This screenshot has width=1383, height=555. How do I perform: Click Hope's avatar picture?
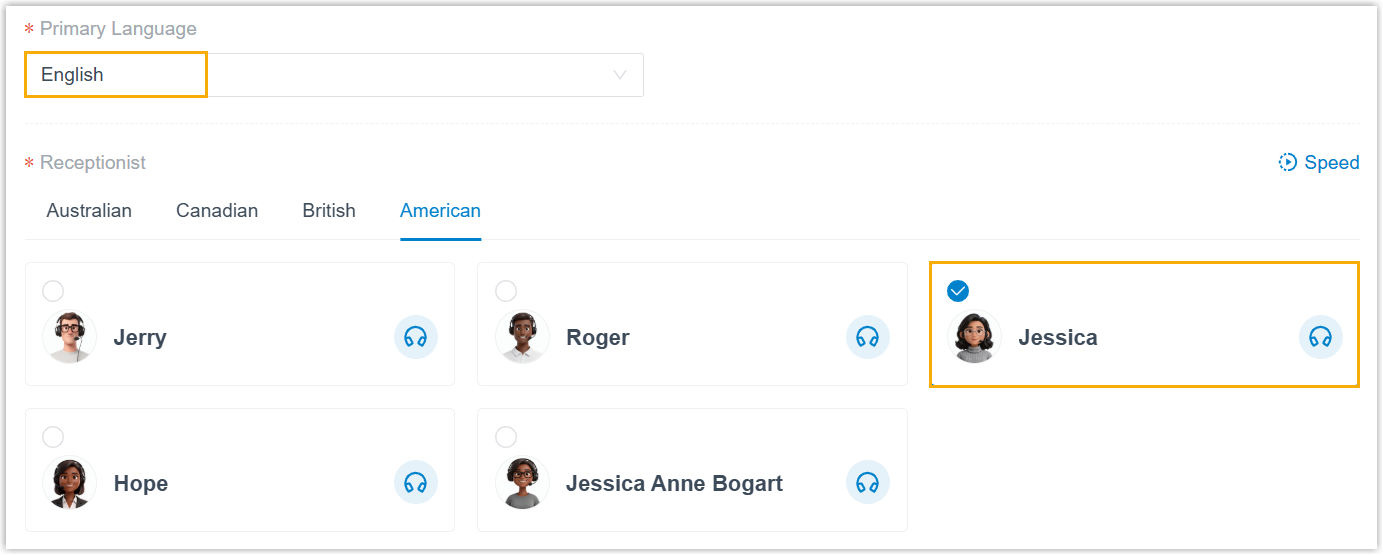pyautogui.click(x=70, y=483)
